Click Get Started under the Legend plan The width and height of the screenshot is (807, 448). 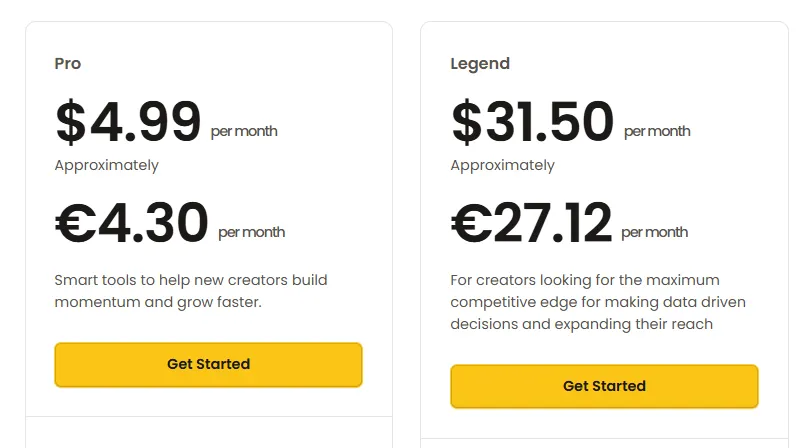604,387
